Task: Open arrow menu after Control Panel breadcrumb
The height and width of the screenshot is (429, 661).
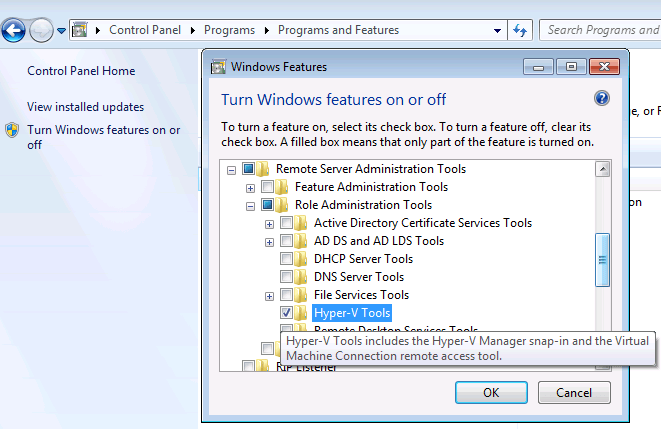Action: click(x=193, y=30)
